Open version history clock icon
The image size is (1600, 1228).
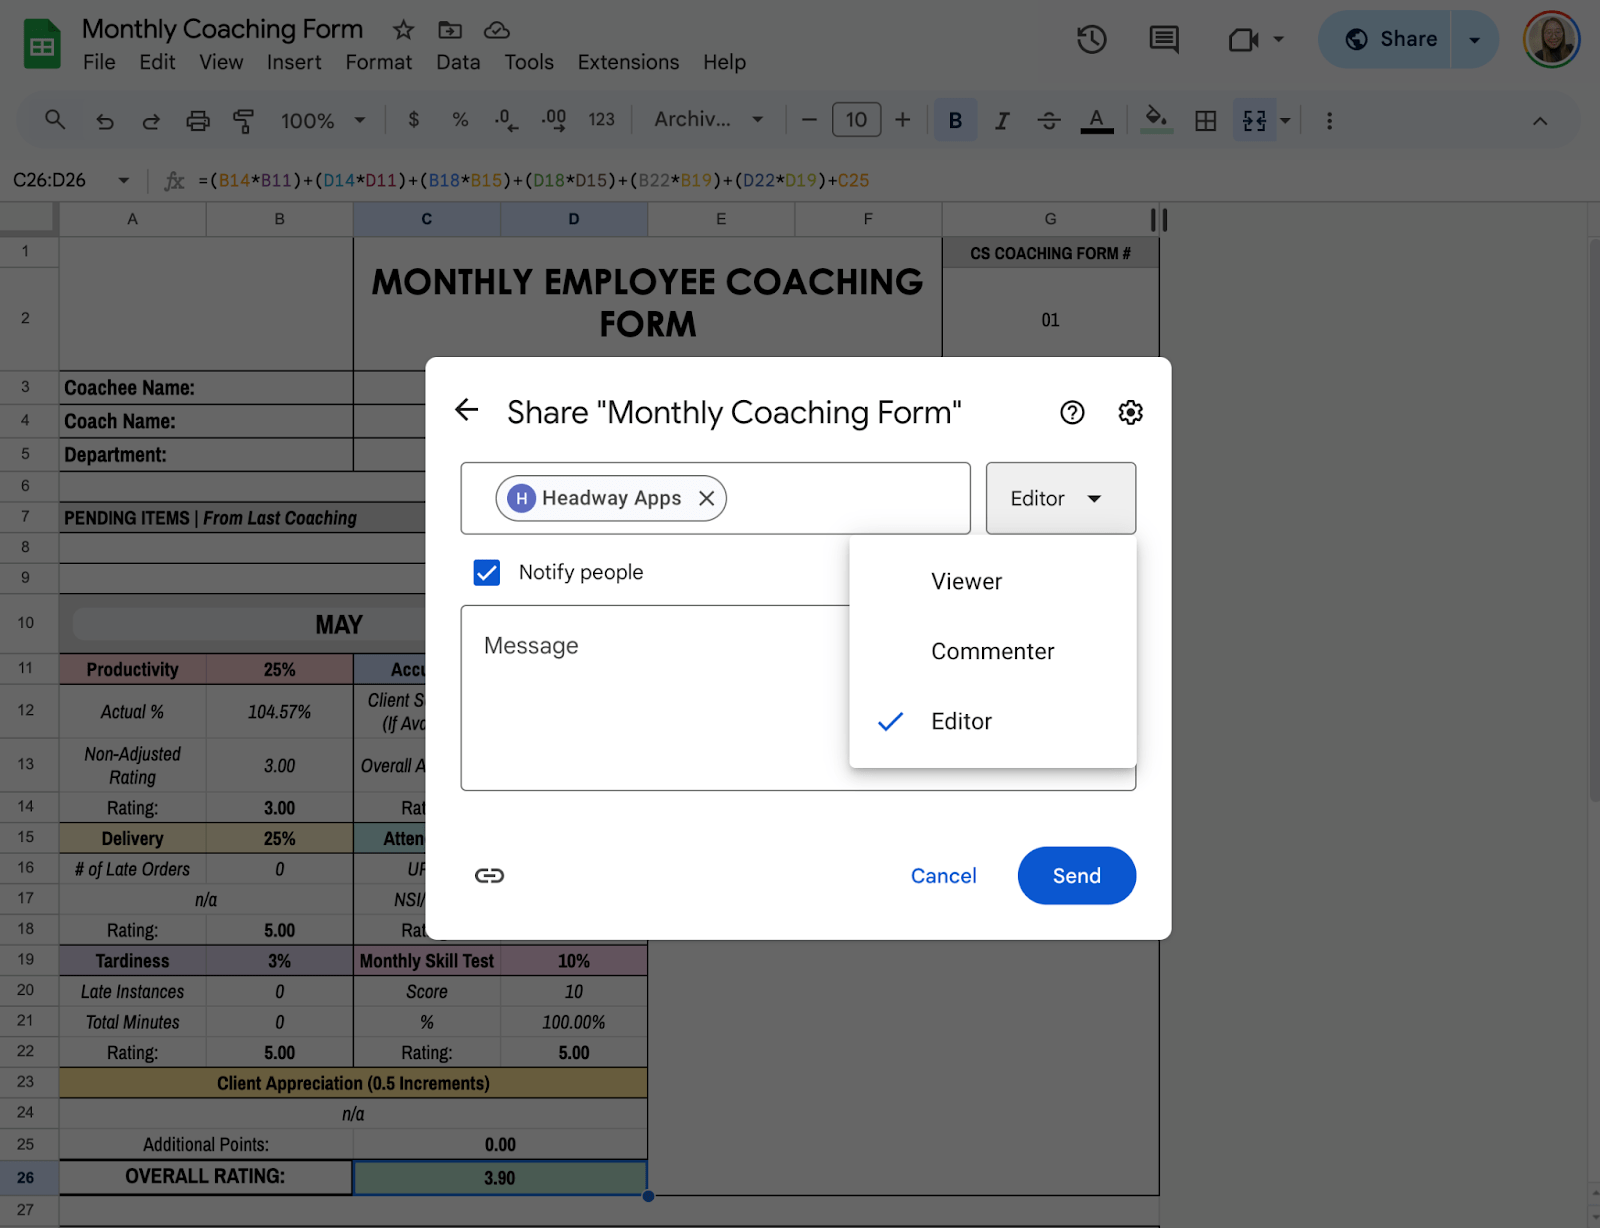point(1091,40)
